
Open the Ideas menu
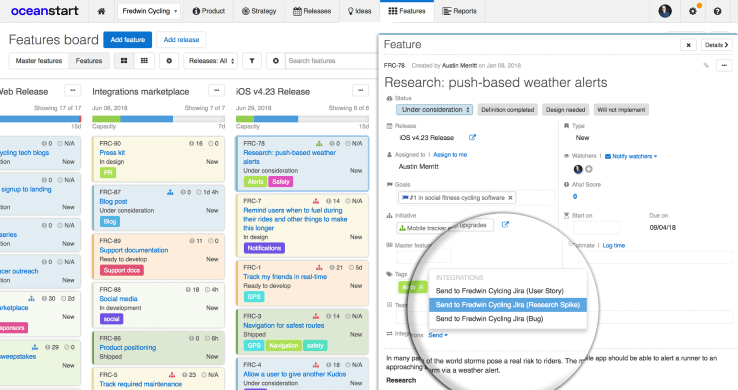pyautogui.click(x=359, y=11)
